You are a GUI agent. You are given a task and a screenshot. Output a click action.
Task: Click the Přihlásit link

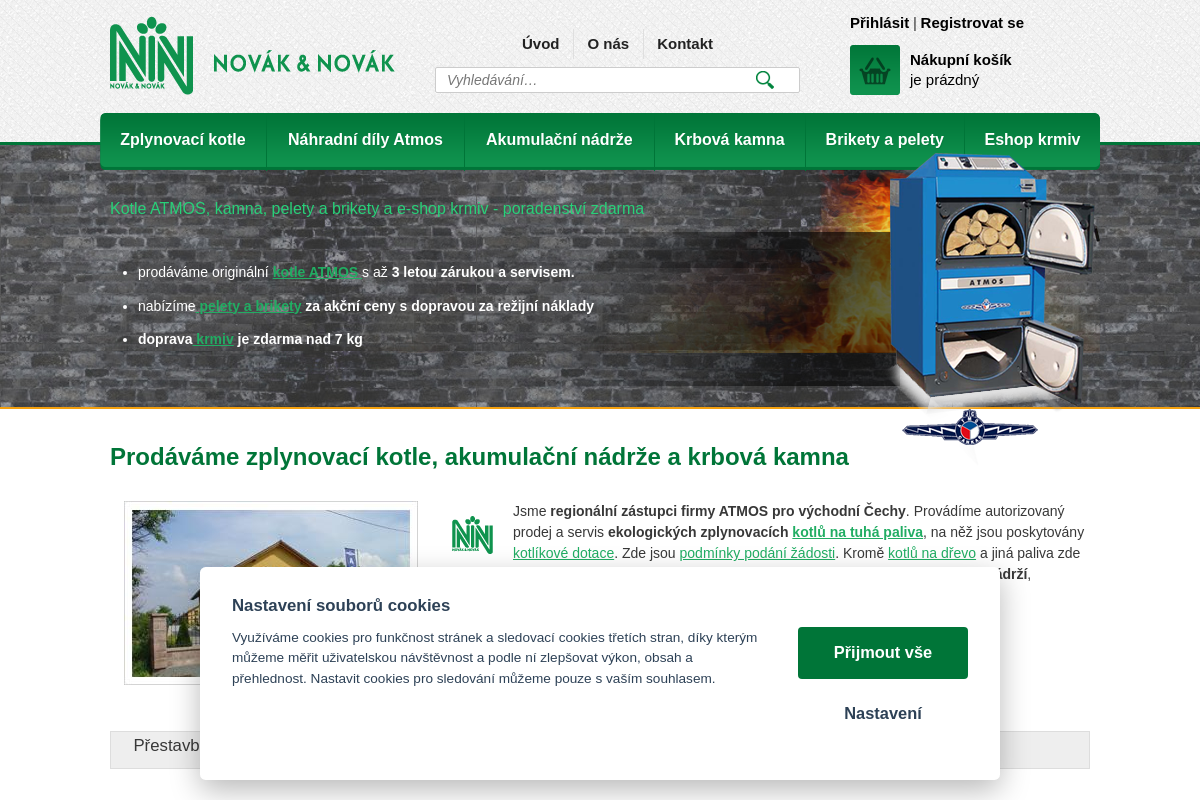click(x=879, y=22)
